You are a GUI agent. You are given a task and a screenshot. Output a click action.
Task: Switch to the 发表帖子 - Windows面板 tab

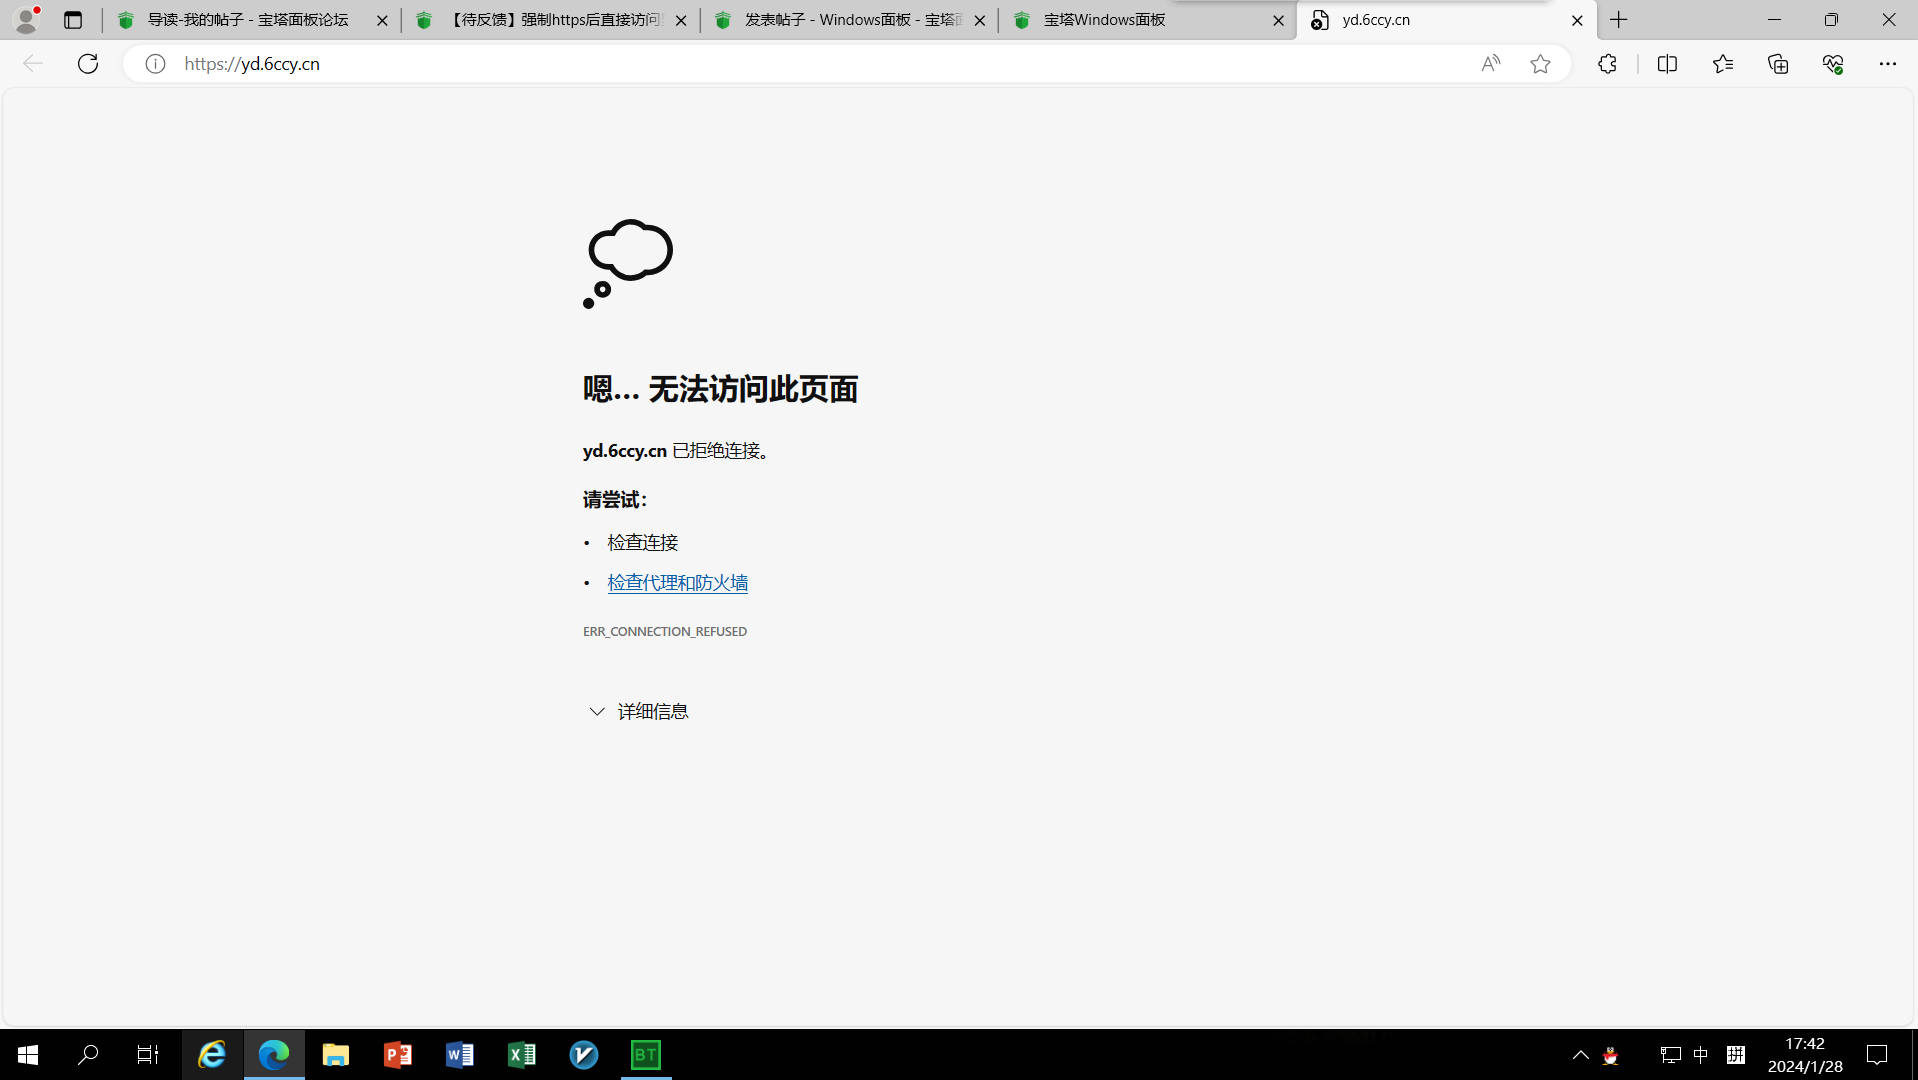[849, 20]
